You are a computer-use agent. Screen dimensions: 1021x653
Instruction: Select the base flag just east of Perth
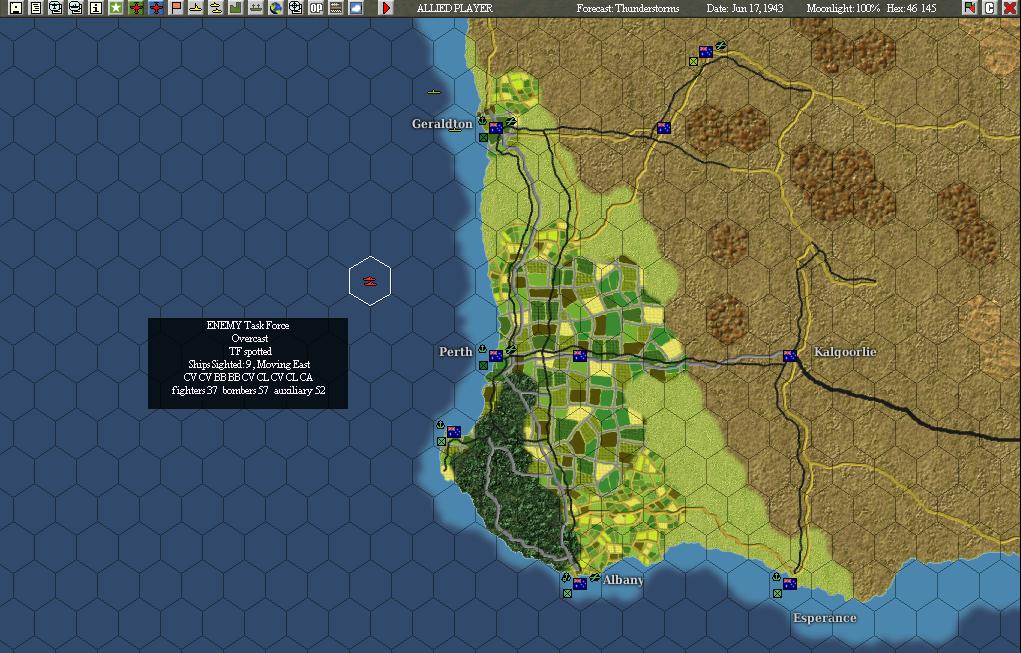(580, 355)
